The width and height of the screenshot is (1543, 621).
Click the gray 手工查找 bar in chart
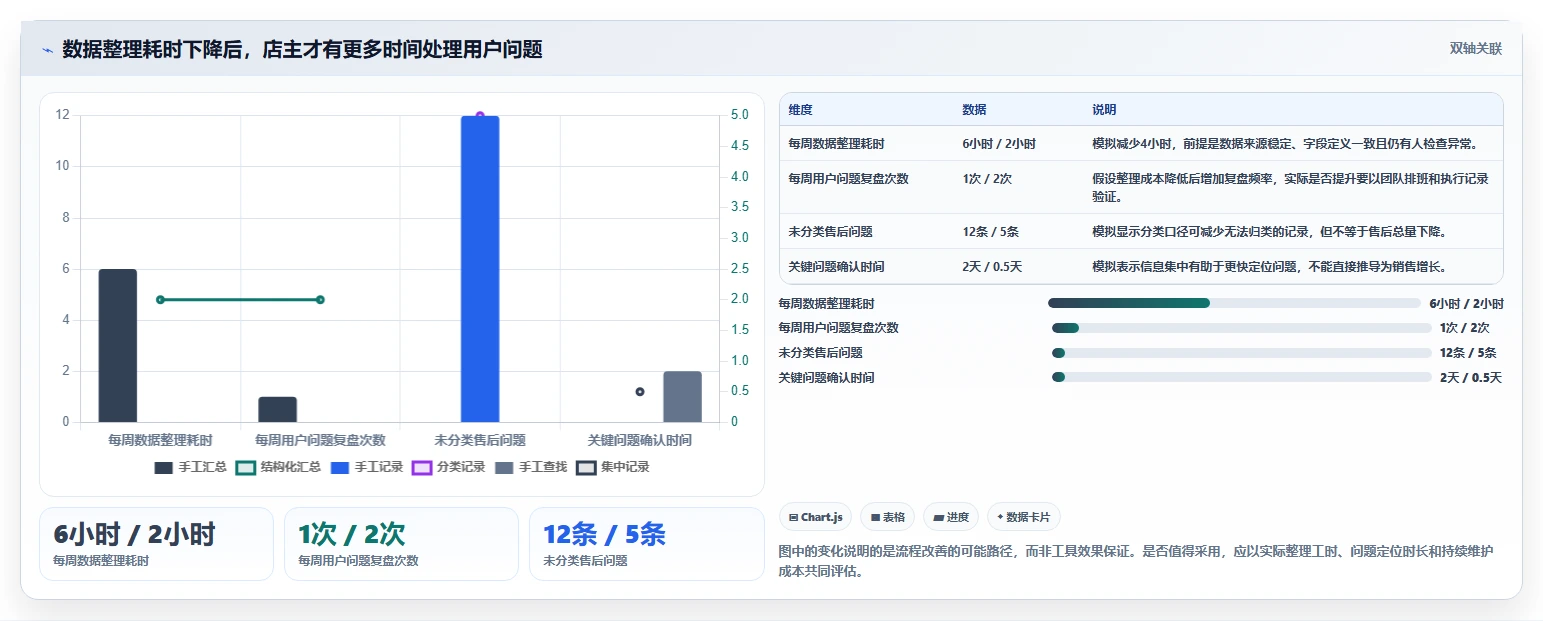pyautogui.click(x=682, y=397)
